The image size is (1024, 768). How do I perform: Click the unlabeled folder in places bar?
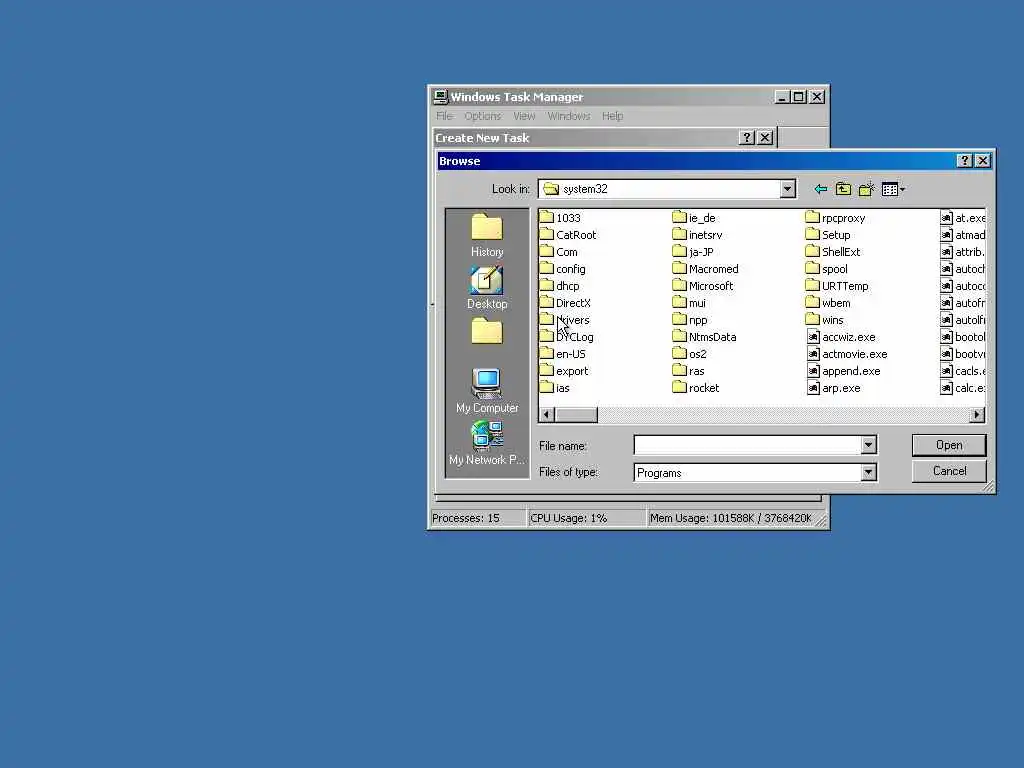pos(487,332)
